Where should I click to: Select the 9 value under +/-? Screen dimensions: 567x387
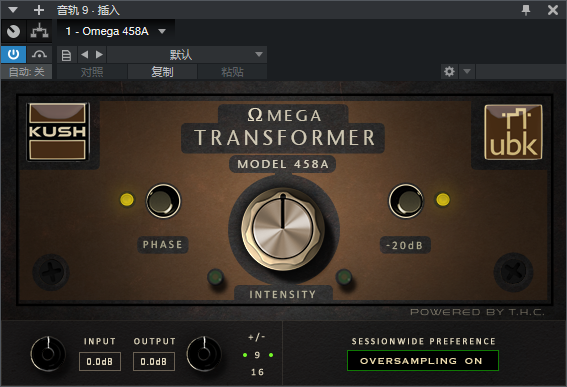click(257, 355)
